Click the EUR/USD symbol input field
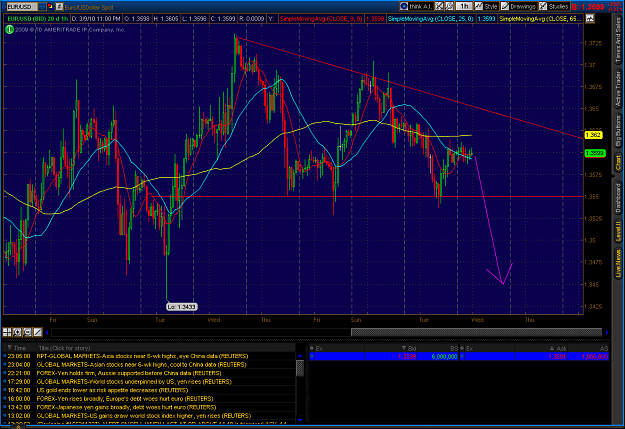This screenshot has width=625, height=429. pos(22,7)
